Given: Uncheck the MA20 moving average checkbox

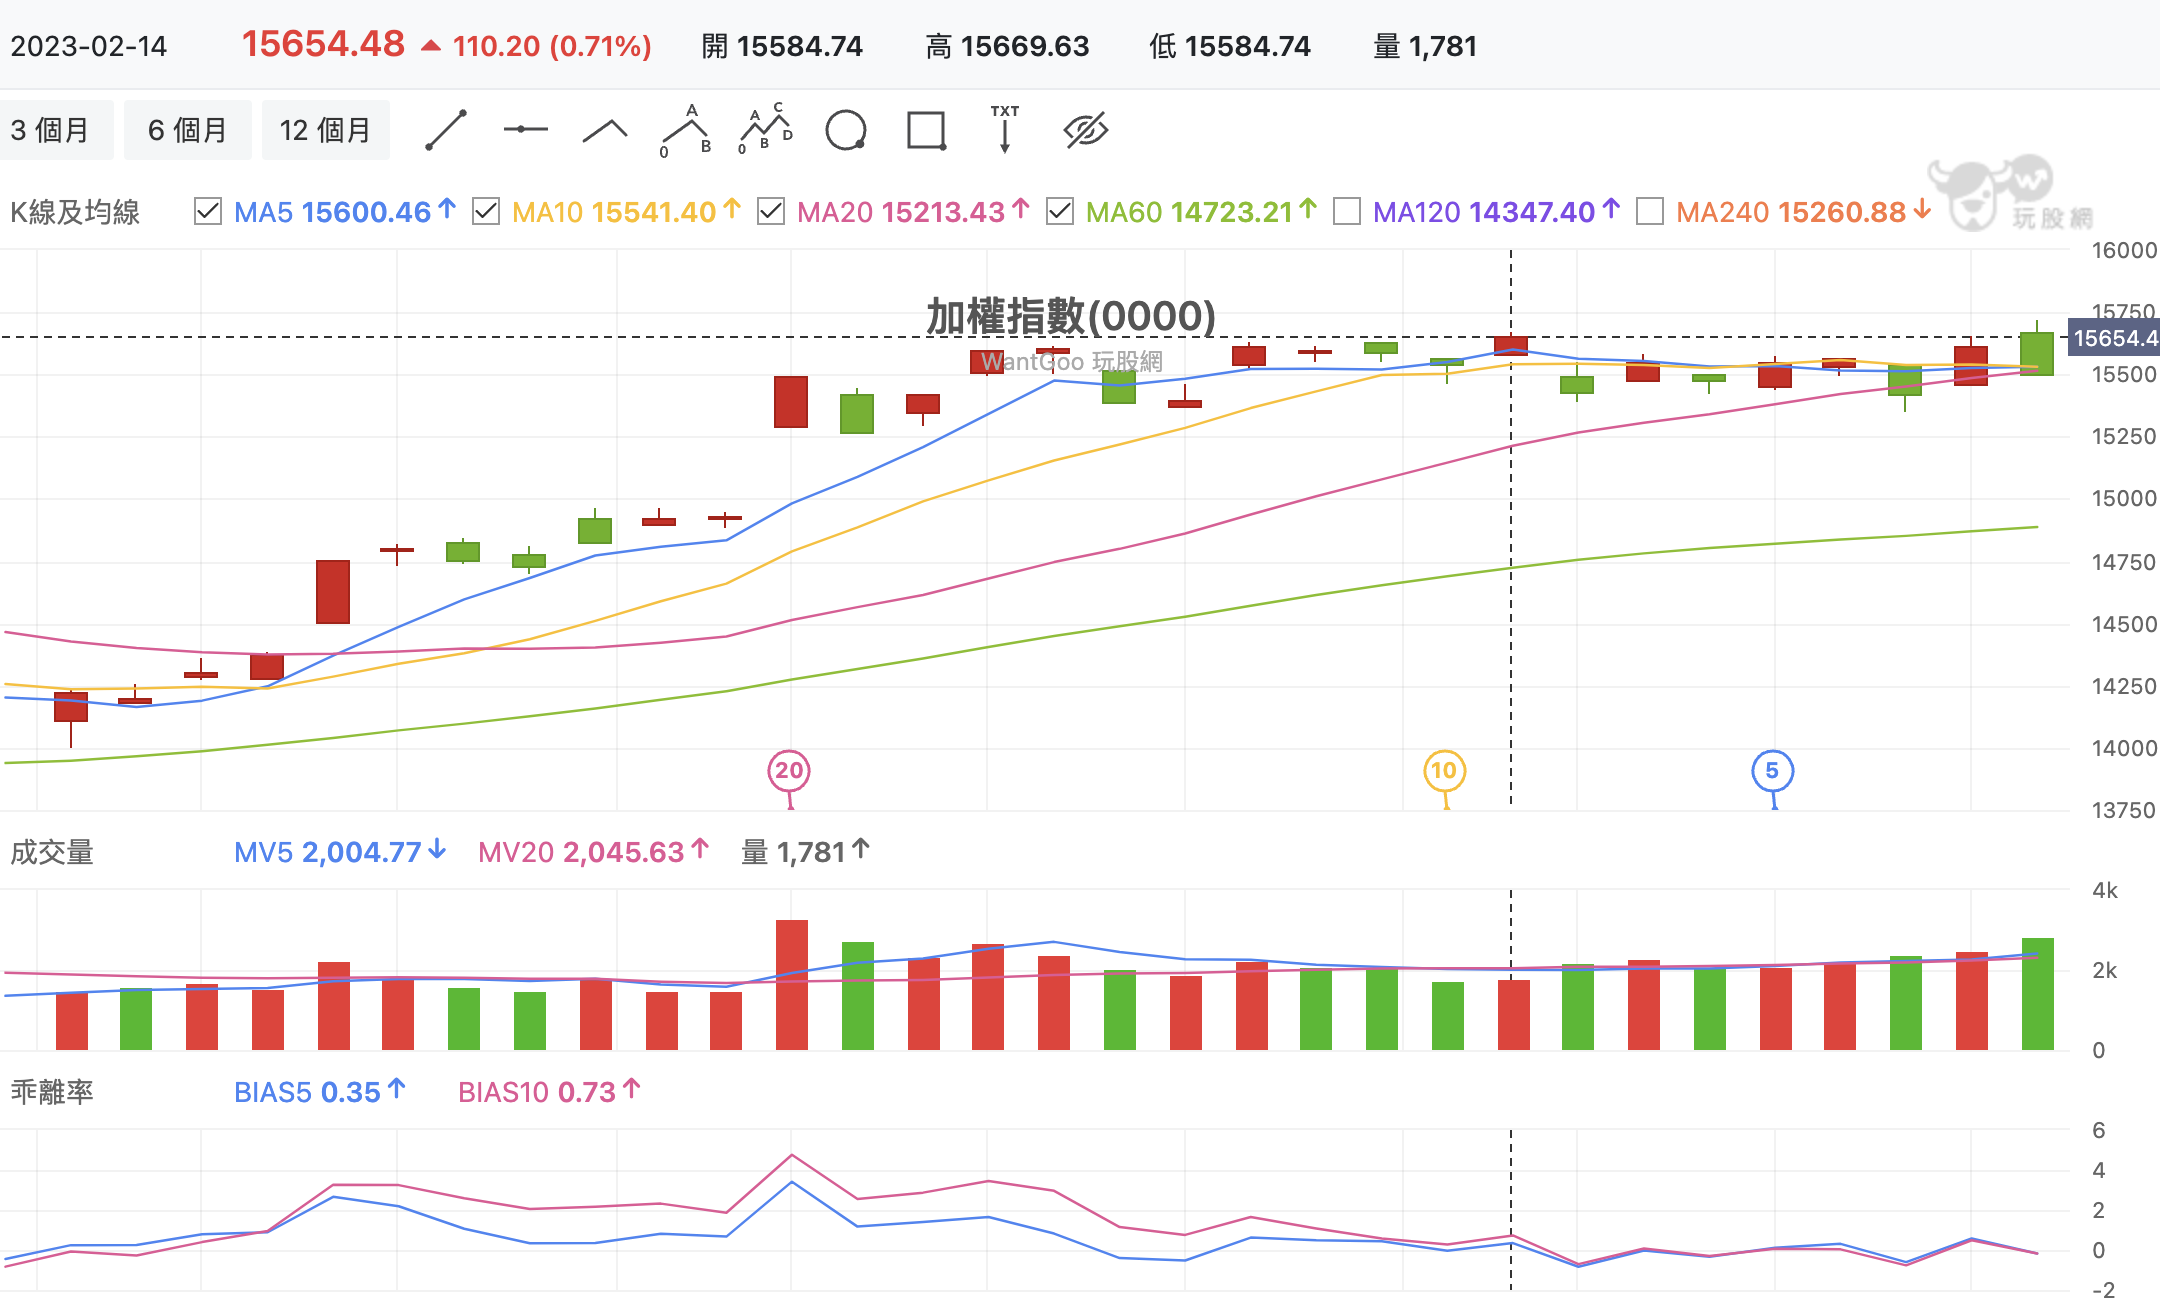Looking at the screenshot, I should click(771, 212).
